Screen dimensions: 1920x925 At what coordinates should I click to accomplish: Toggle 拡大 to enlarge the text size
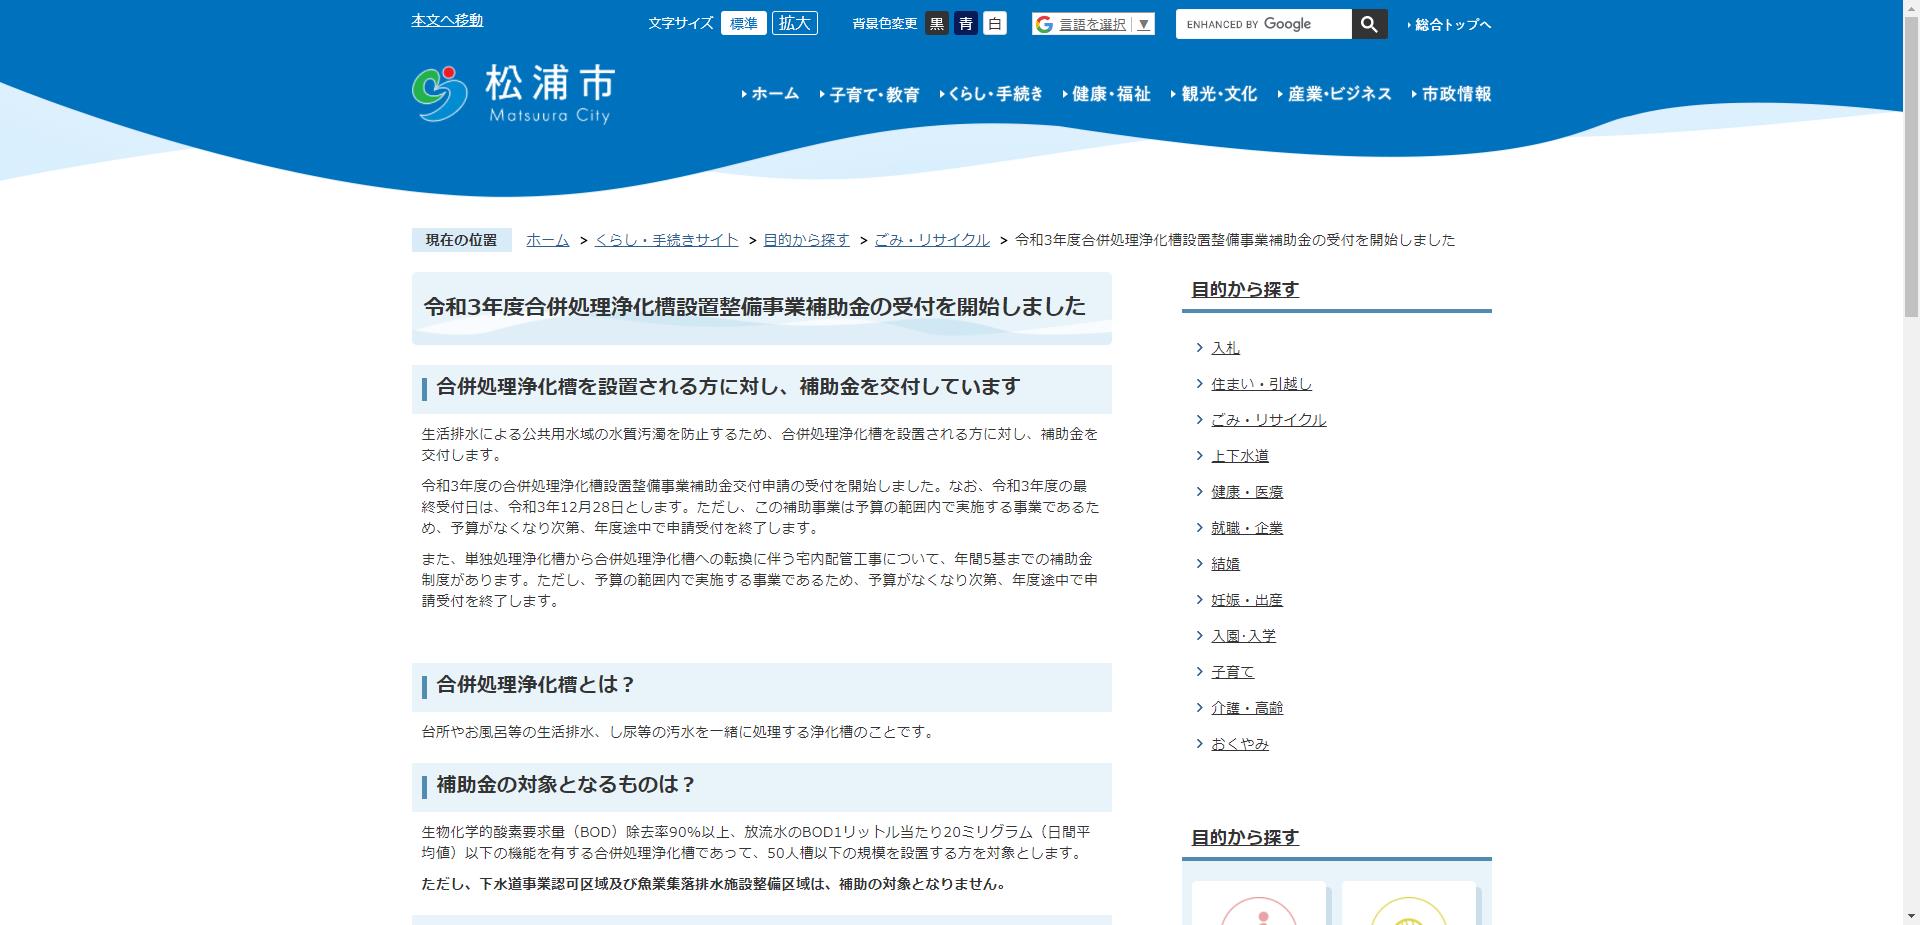pos(794,22)
